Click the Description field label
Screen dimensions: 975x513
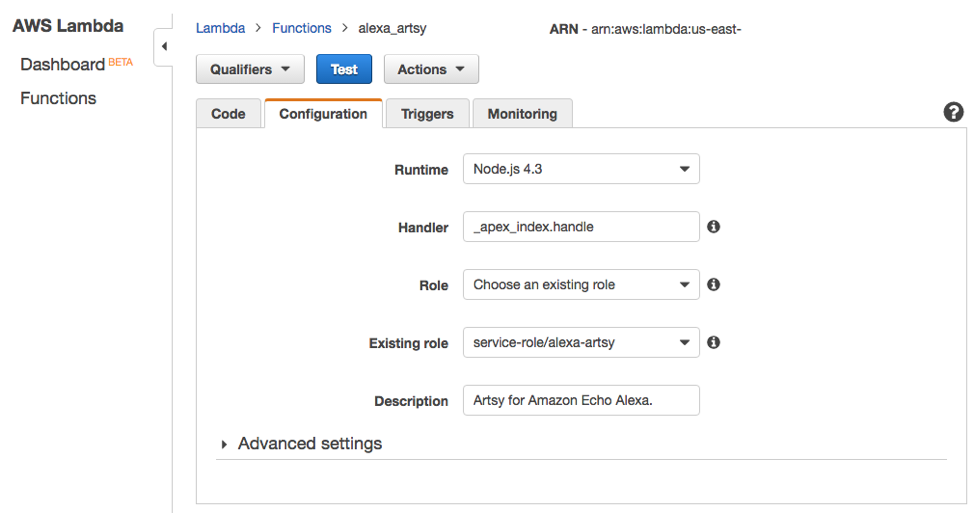tap(411, 401)
